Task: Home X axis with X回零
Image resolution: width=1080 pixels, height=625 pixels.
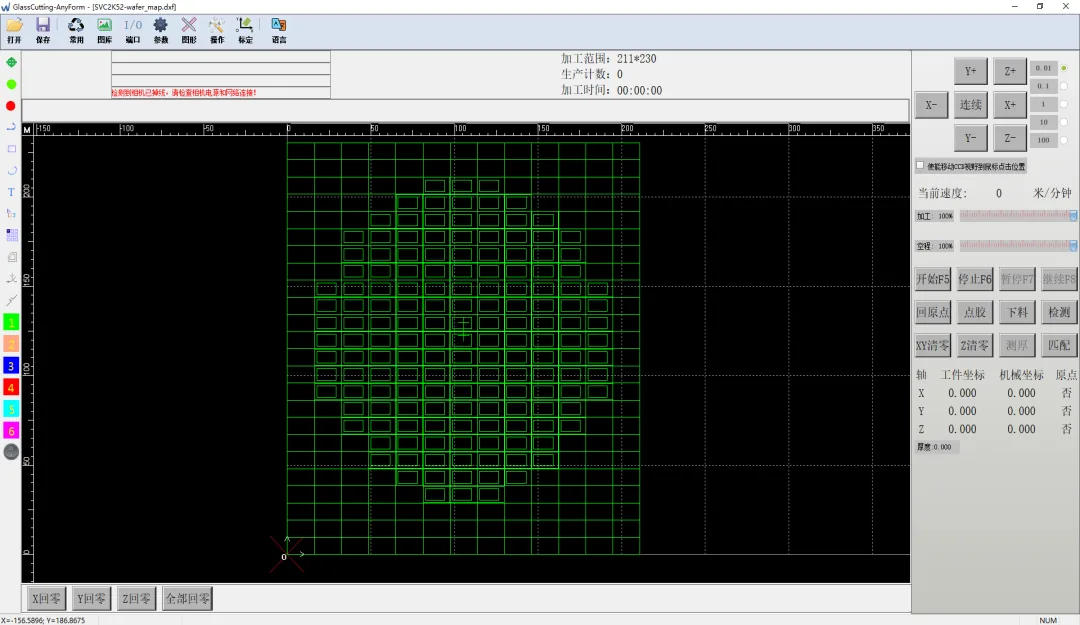Action: (x=47, y=599)
